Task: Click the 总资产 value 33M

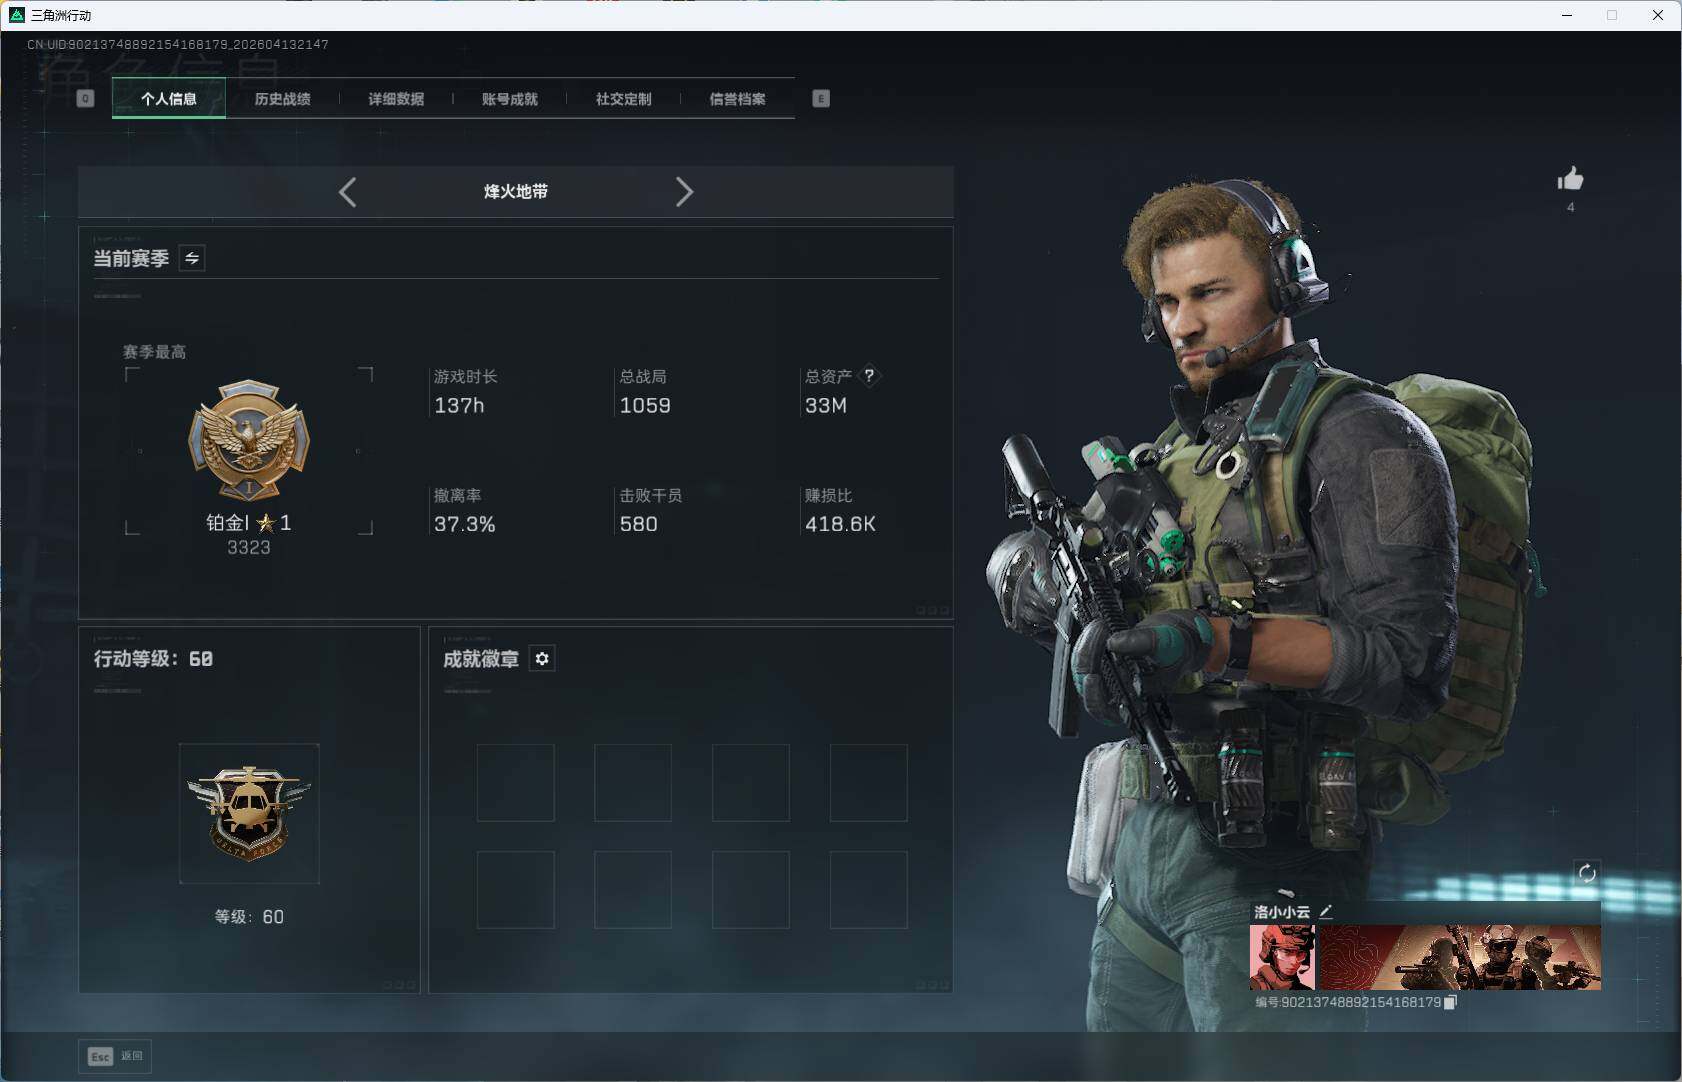Action: pos(826,405)
